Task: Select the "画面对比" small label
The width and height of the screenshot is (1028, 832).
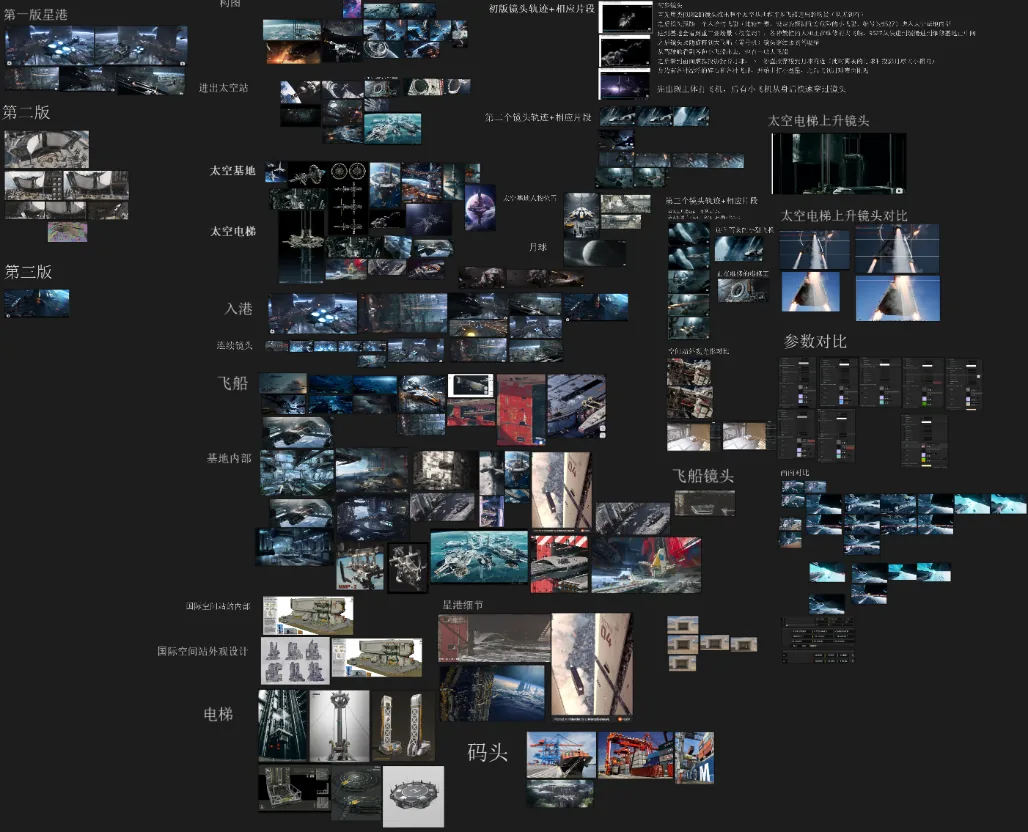Action: coord(795,473)
